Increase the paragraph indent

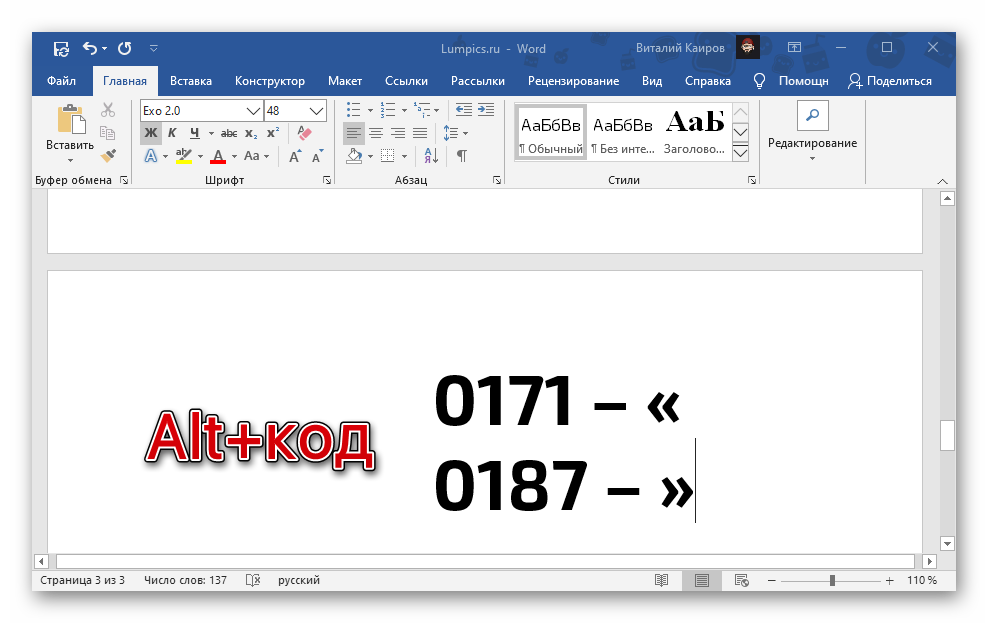pos(486,110)
